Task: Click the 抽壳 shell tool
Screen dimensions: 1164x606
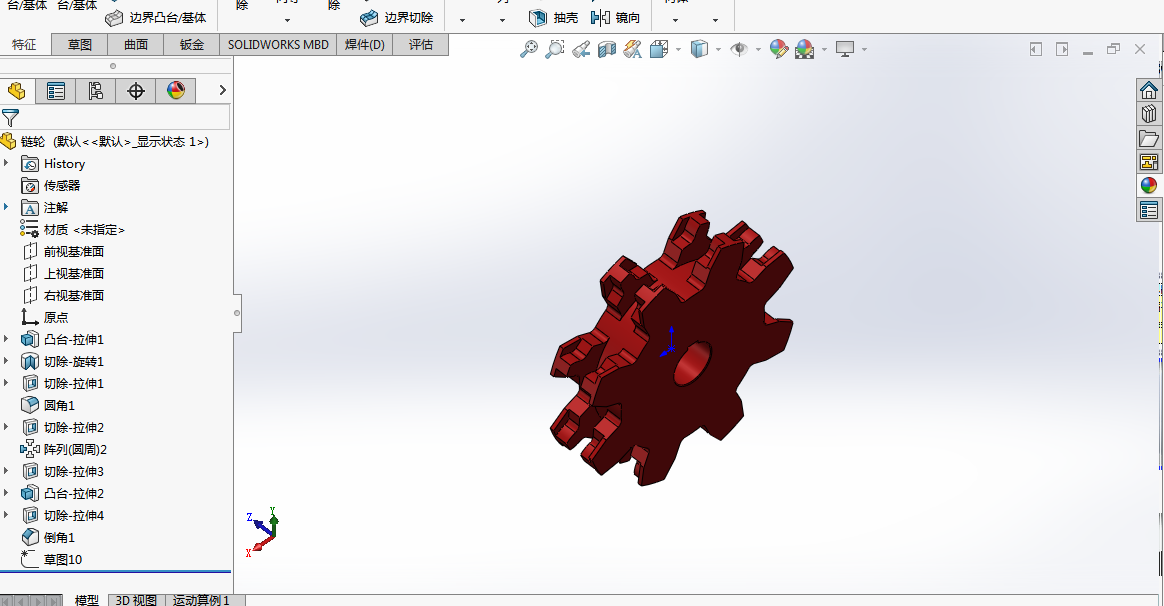Action: tap(554, 18)
